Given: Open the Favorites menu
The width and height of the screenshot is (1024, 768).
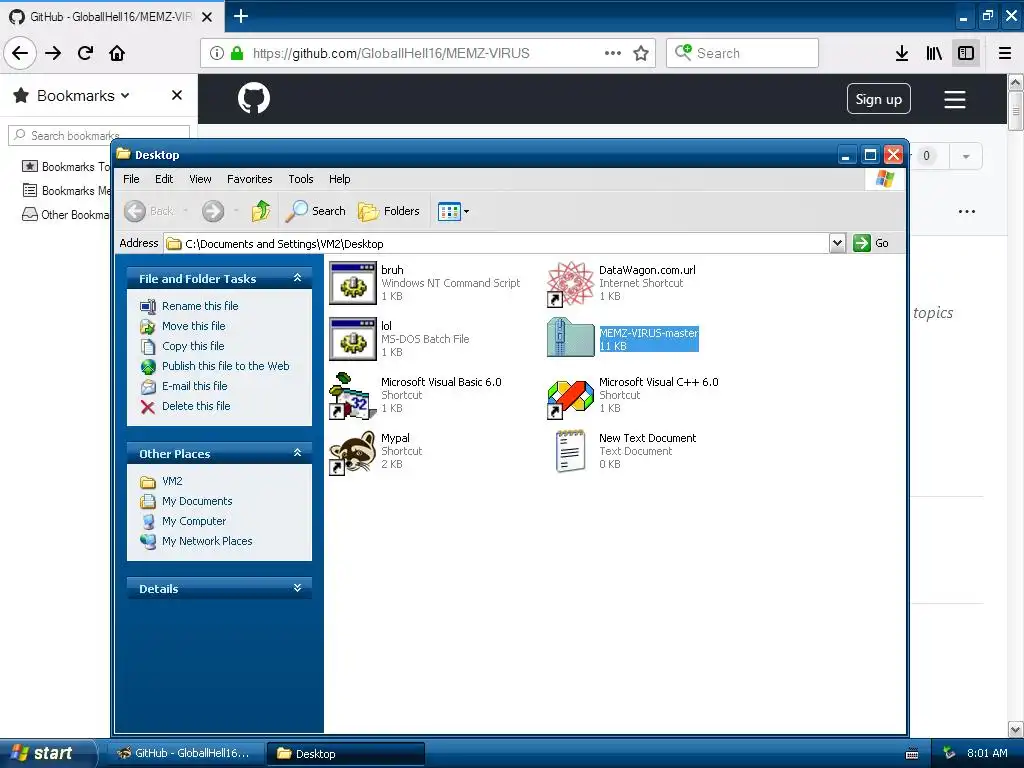Looking at the screenshot, I should (x=249, y=179).
